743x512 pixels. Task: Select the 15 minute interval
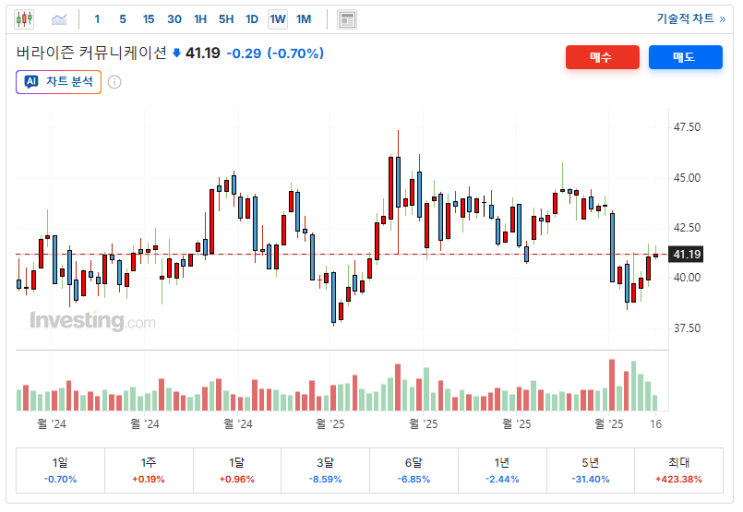[148, 19]
